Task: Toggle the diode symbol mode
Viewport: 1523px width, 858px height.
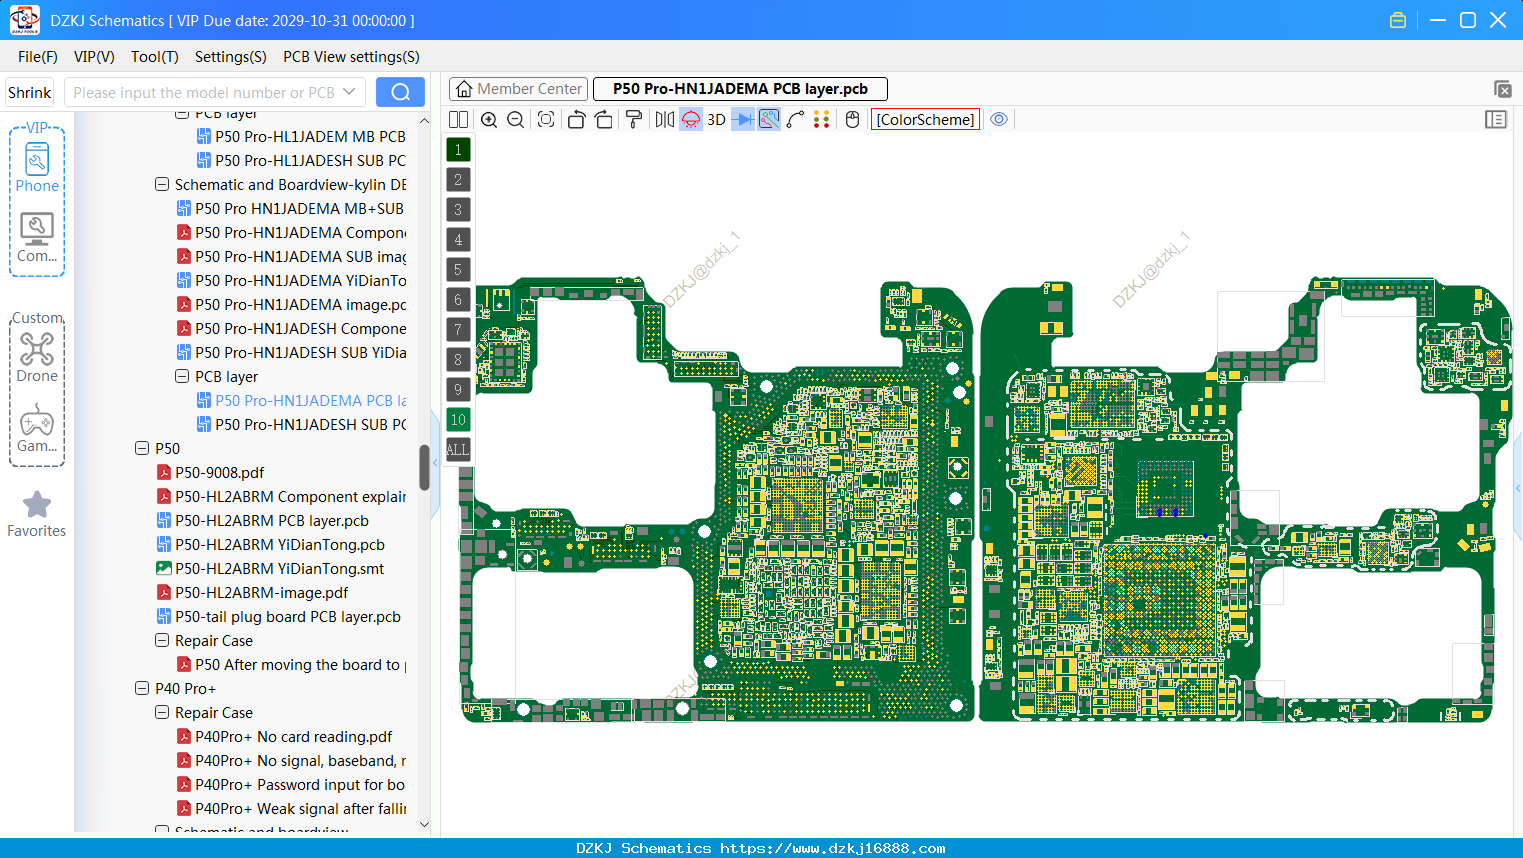Action: point(743,119)
